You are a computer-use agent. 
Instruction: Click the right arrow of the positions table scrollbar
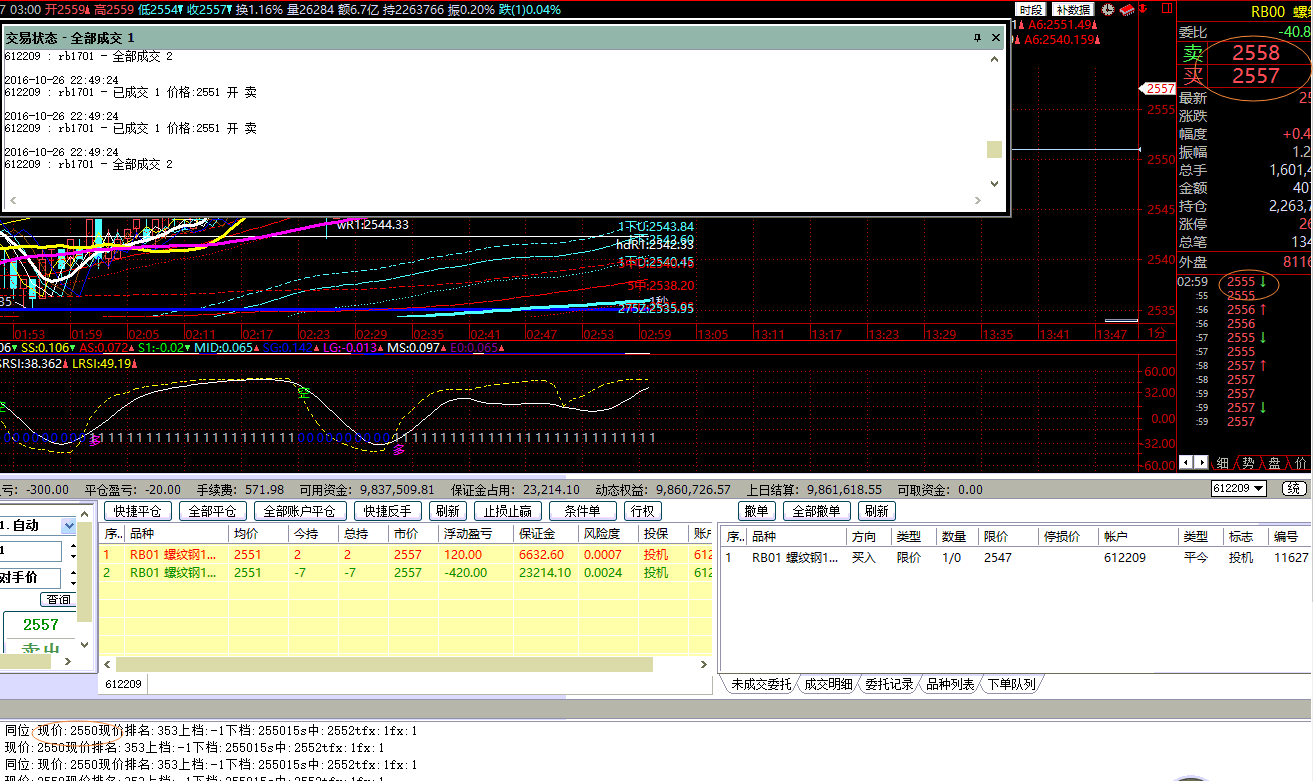coord(705,664)
